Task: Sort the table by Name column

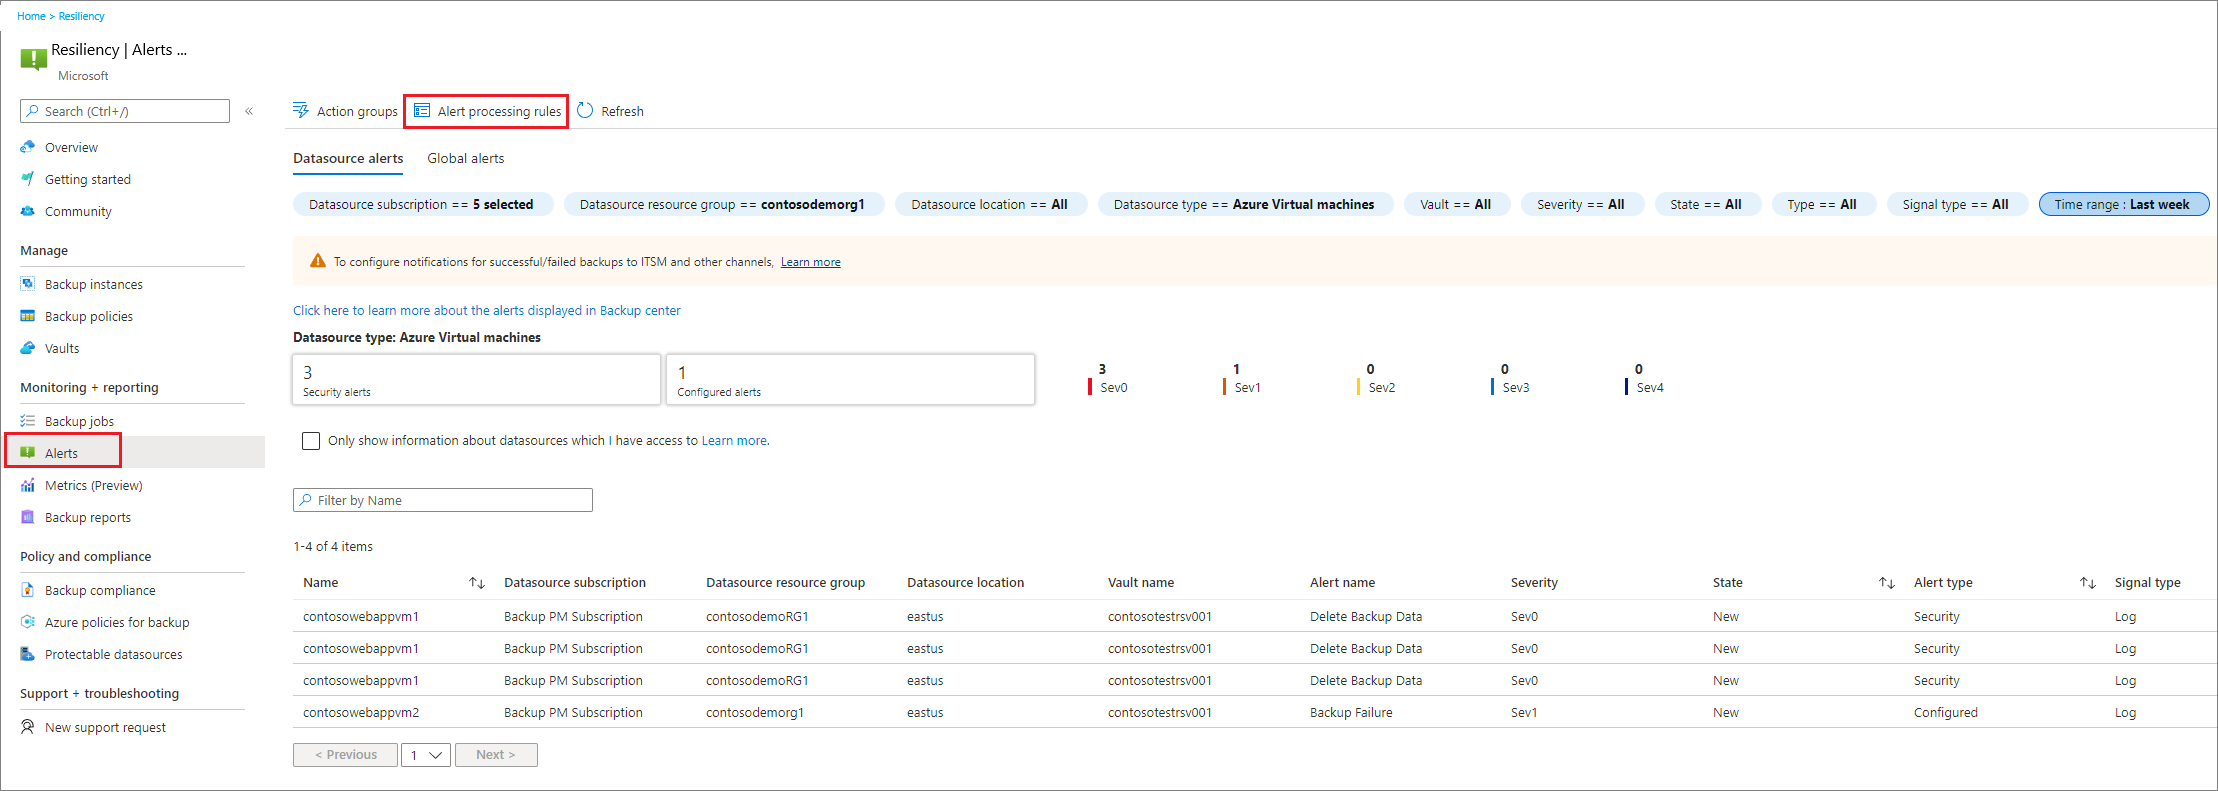Action: (477, 583)
